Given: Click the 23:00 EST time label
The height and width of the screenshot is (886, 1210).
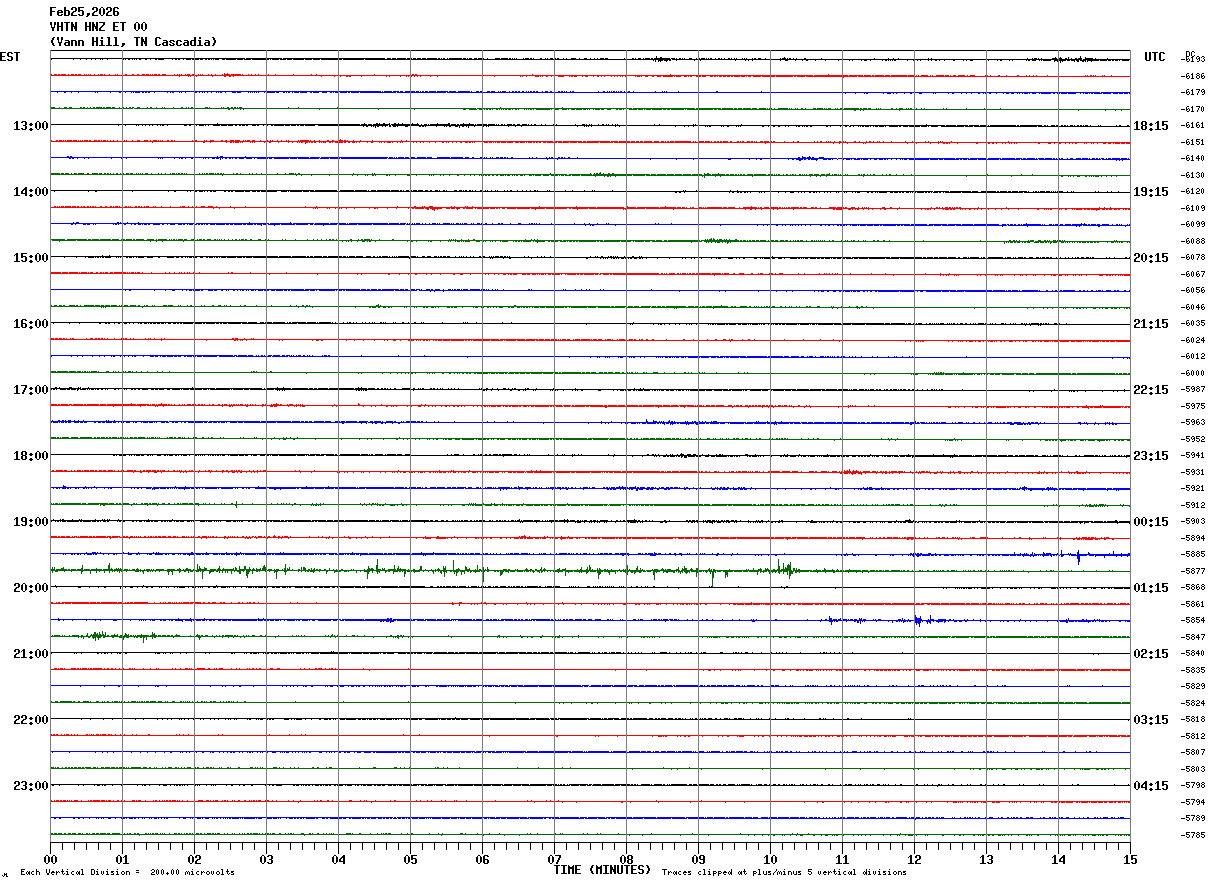Looking at the screenshot, I should click(x=31, y=786).
